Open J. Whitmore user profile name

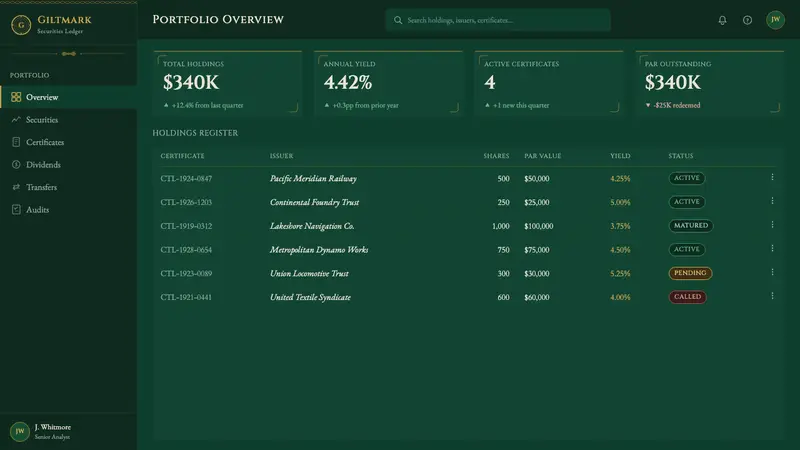53,427
